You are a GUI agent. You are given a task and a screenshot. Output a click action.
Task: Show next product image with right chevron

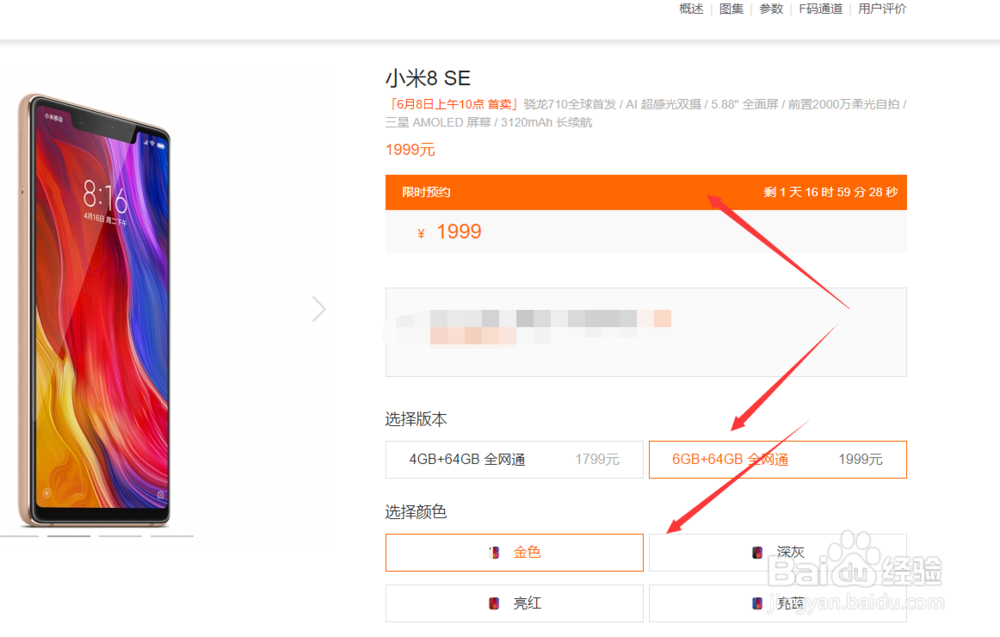[x=319, y=309]
